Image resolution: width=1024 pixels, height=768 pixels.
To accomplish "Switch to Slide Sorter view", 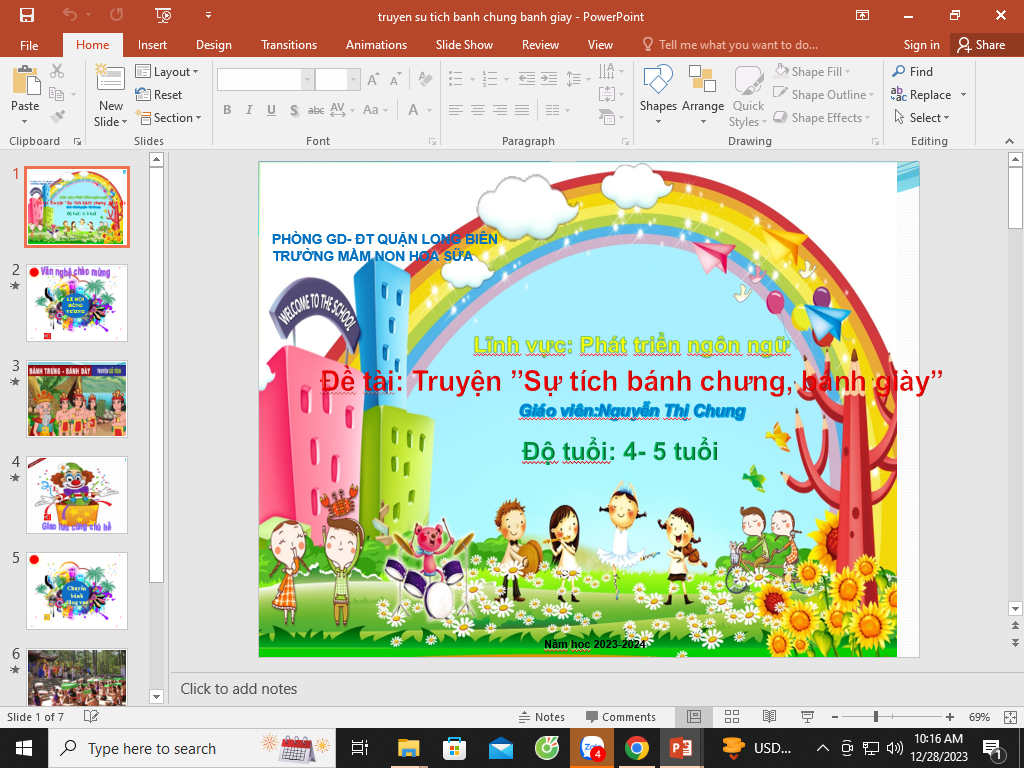I will click(x=731, y=717).
